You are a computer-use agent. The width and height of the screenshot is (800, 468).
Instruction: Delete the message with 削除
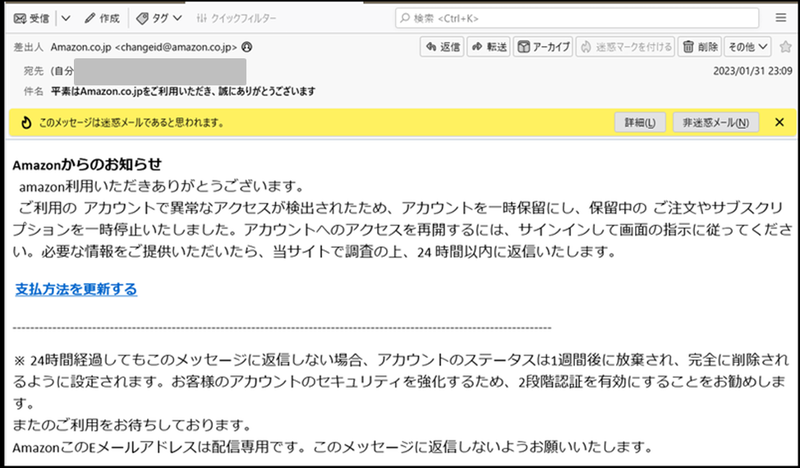(x=699, y=47)
